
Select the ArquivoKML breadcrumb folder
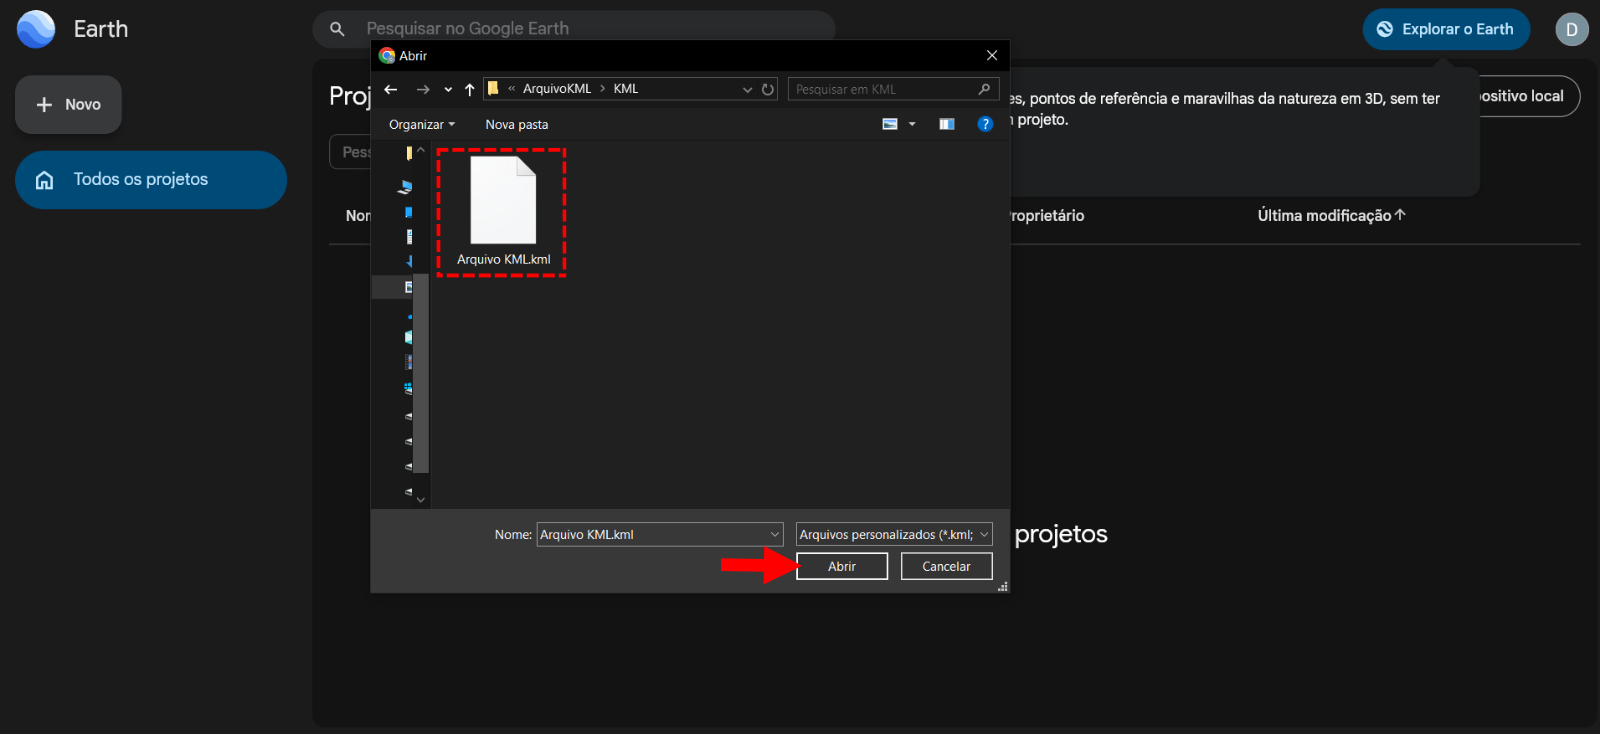point(556,89)
